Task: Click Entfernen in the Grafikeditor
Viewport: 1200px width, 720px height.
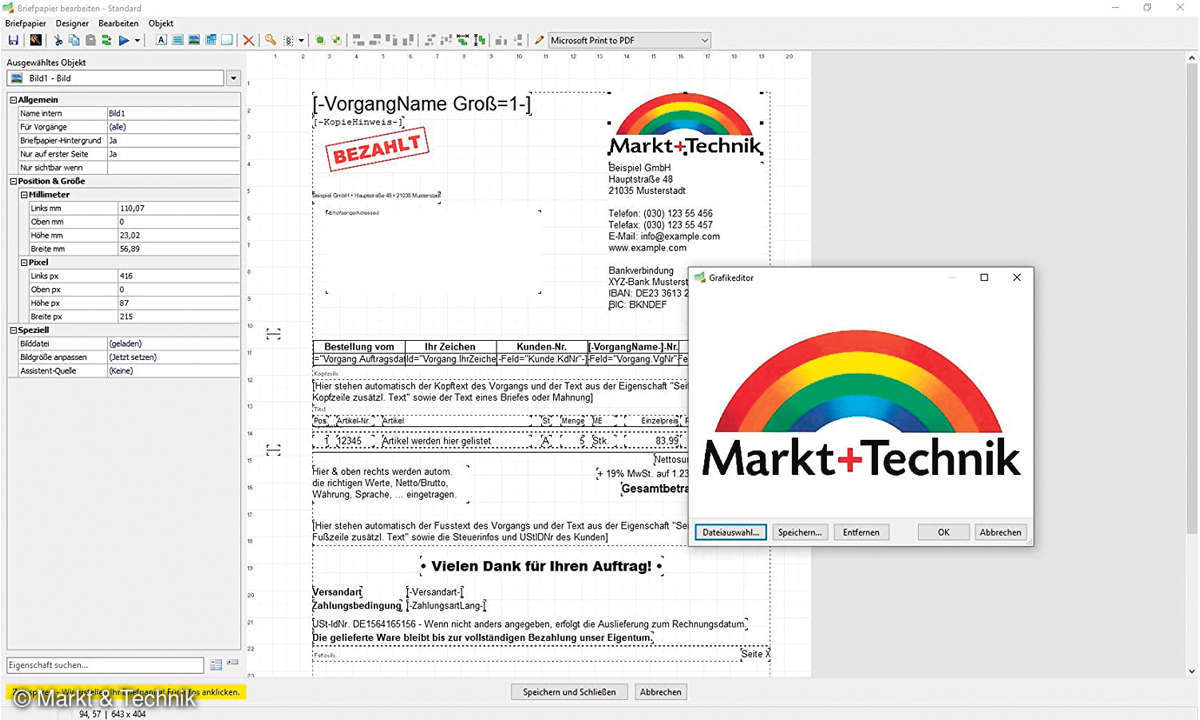Action: coord(861,532)
